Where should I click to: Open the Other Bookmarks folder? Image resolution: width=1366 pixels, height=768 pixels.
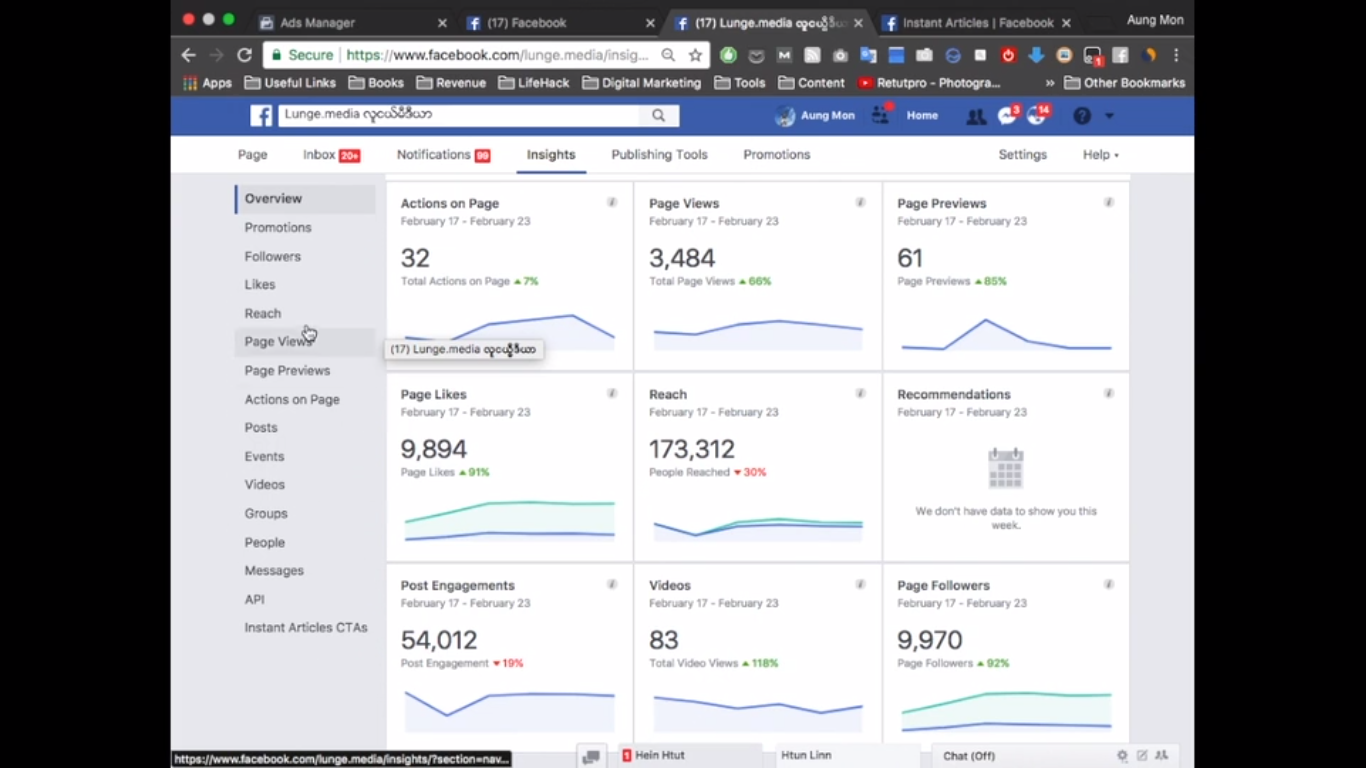pos(1124,83)
